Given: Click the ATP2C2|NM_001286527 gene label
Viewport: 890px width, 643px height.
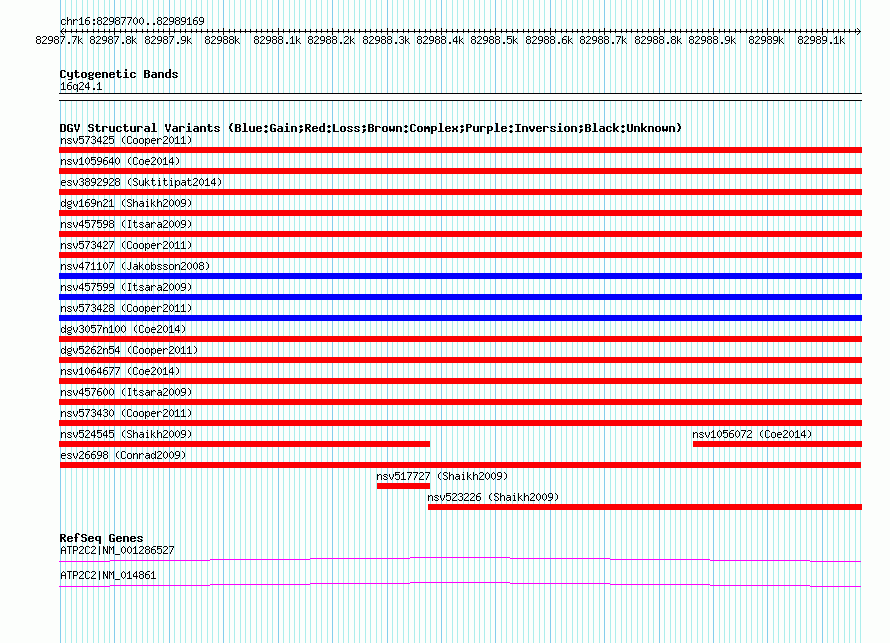Looking at the screenshot, I should coord(117,550).
